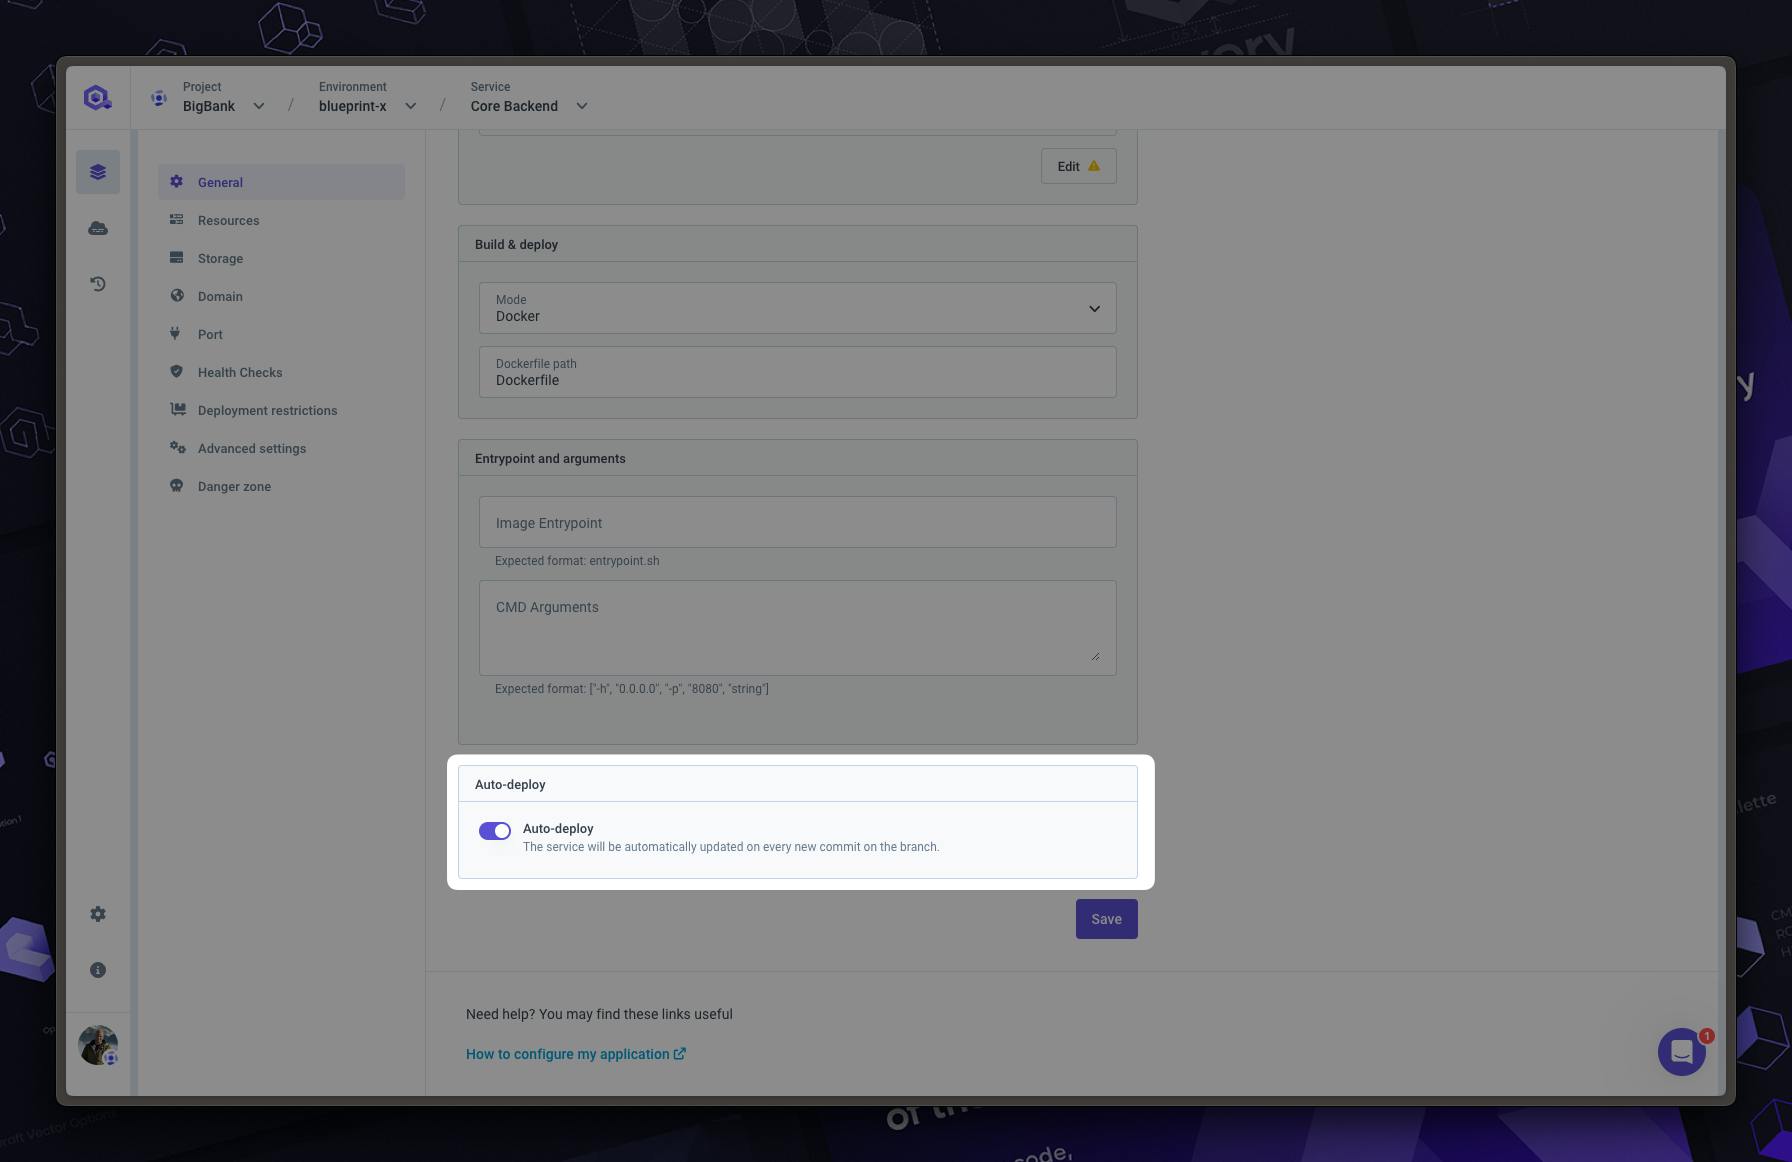Click the Save button
The image size is (1792, 1162).
pos(1106,919)
